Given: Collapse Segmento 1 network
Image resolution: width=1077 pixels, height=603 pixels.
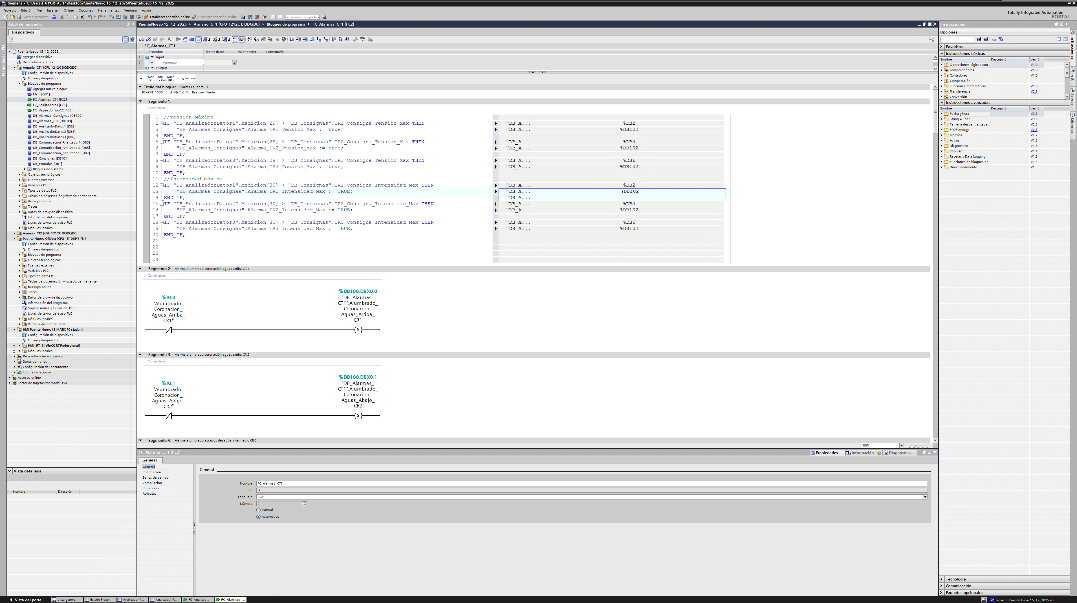Looking at the screenshot, I should [140, 101].
